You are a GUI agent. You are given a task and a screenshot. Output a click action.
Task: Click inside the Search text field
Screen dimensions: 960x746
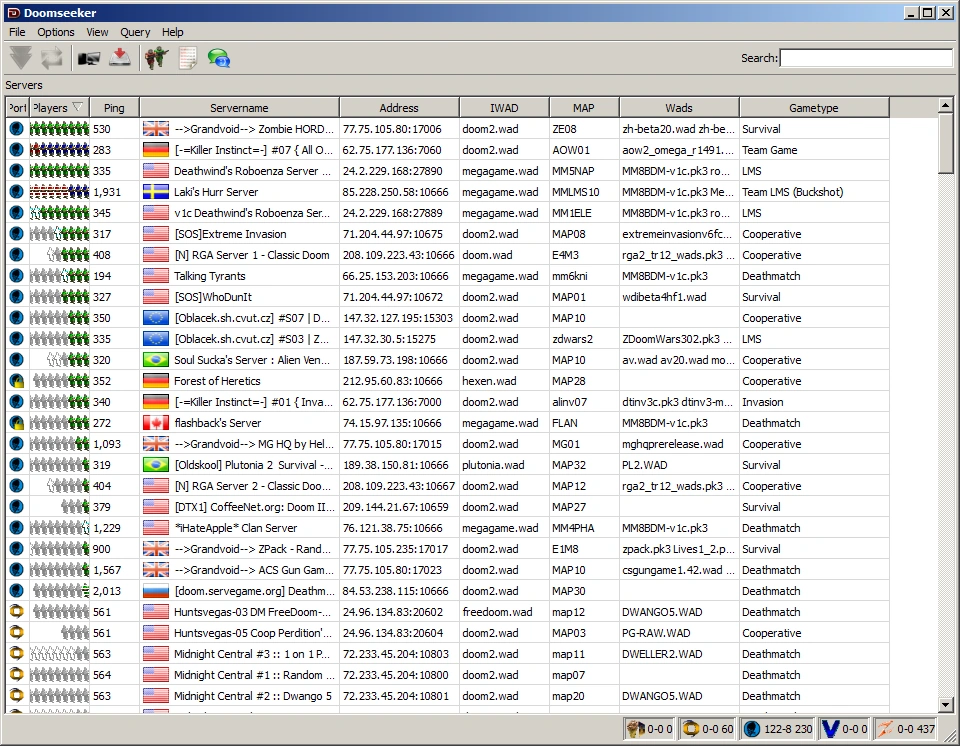(x=866, y=58)
